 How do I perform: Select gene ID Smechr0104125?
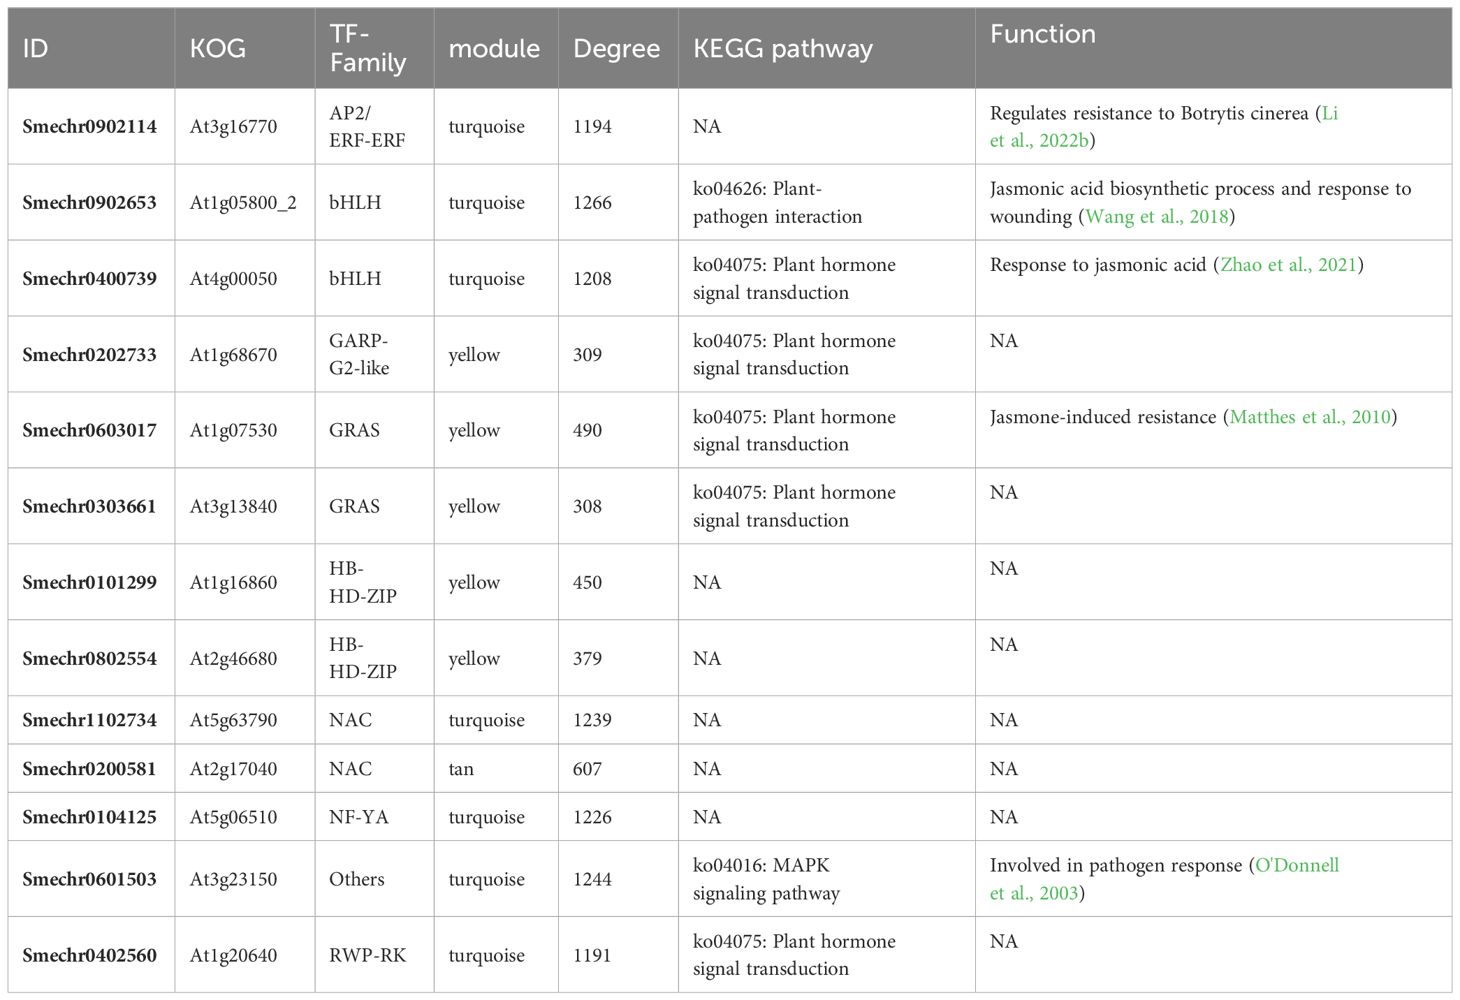(90, 817)
